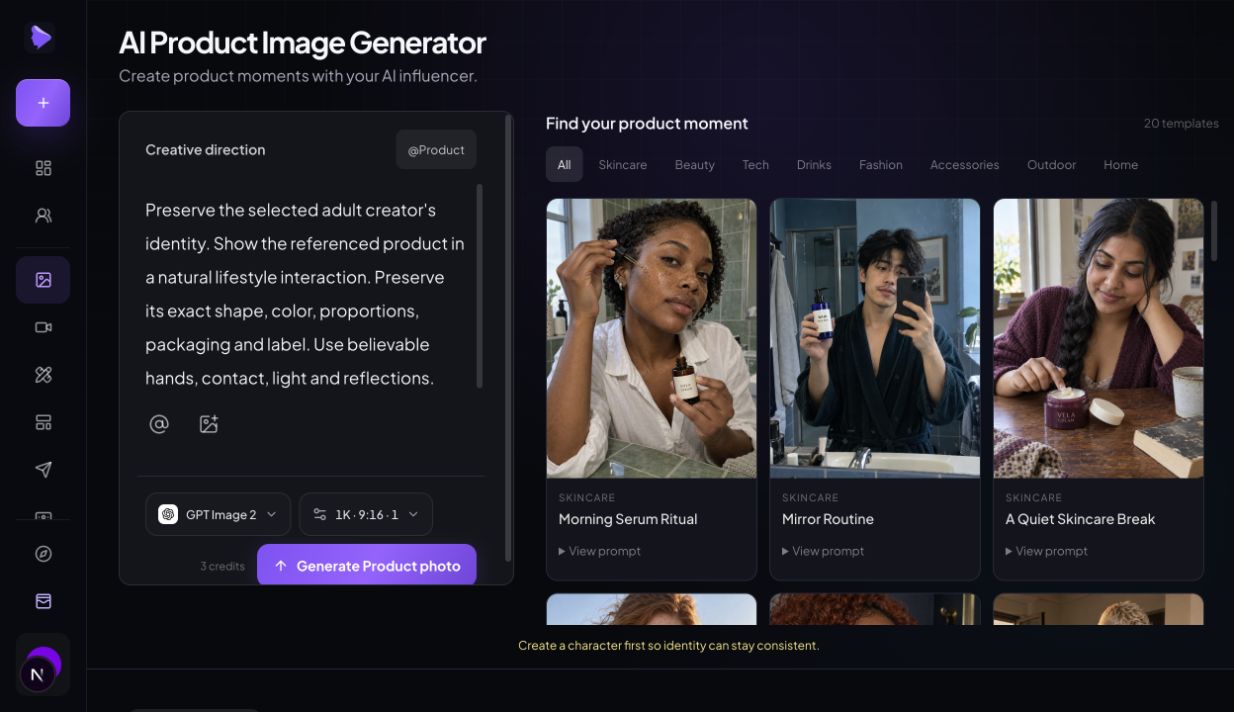Click the @ mention icon below prompt
Viewport: 1234px width, 712px height.
pyautogui.click(x=159, y=424)
